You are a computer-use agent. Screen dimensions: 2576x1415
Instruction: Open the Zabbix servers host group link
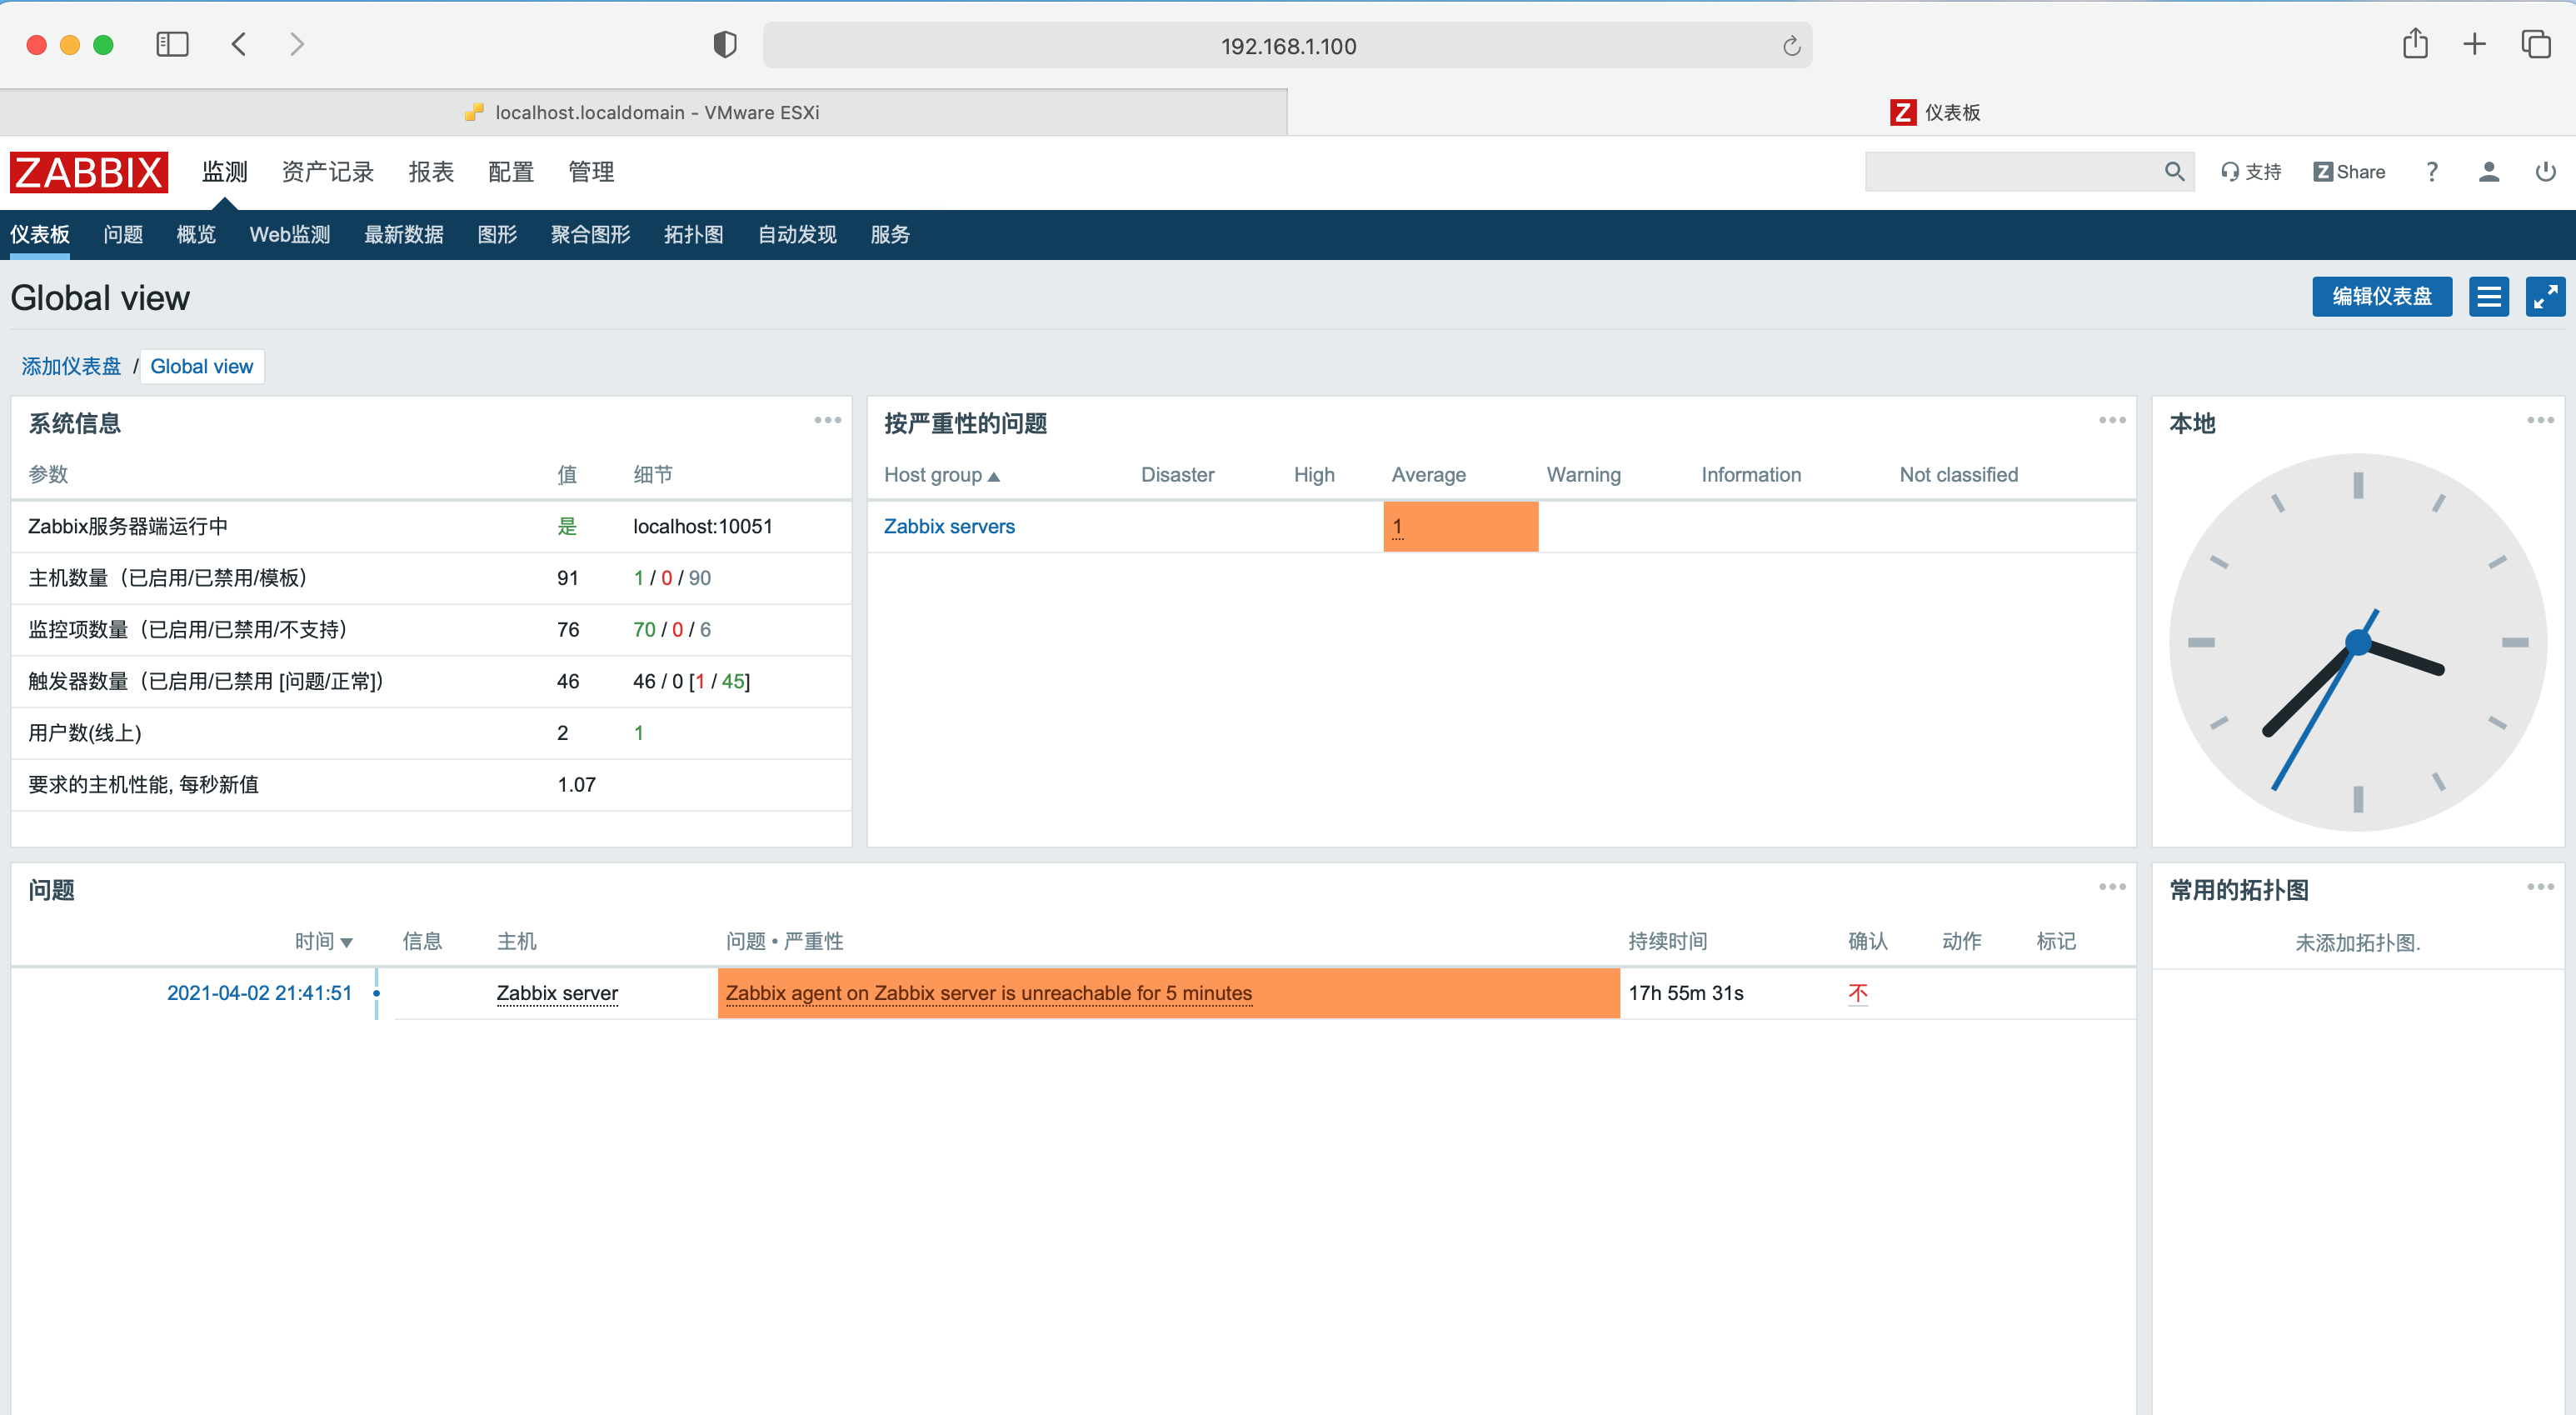[948, 527]
